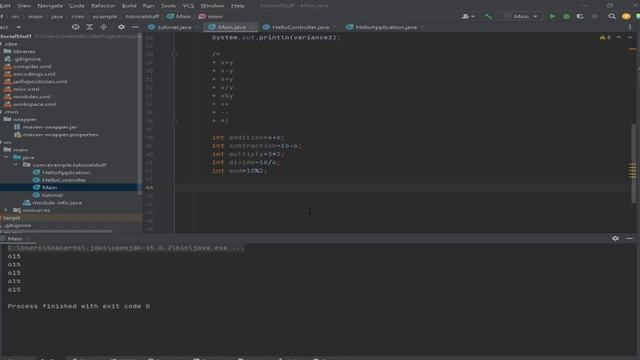Screen dimensions: 640x360
Task: Open the Window menu
Action: coord(212,6)
